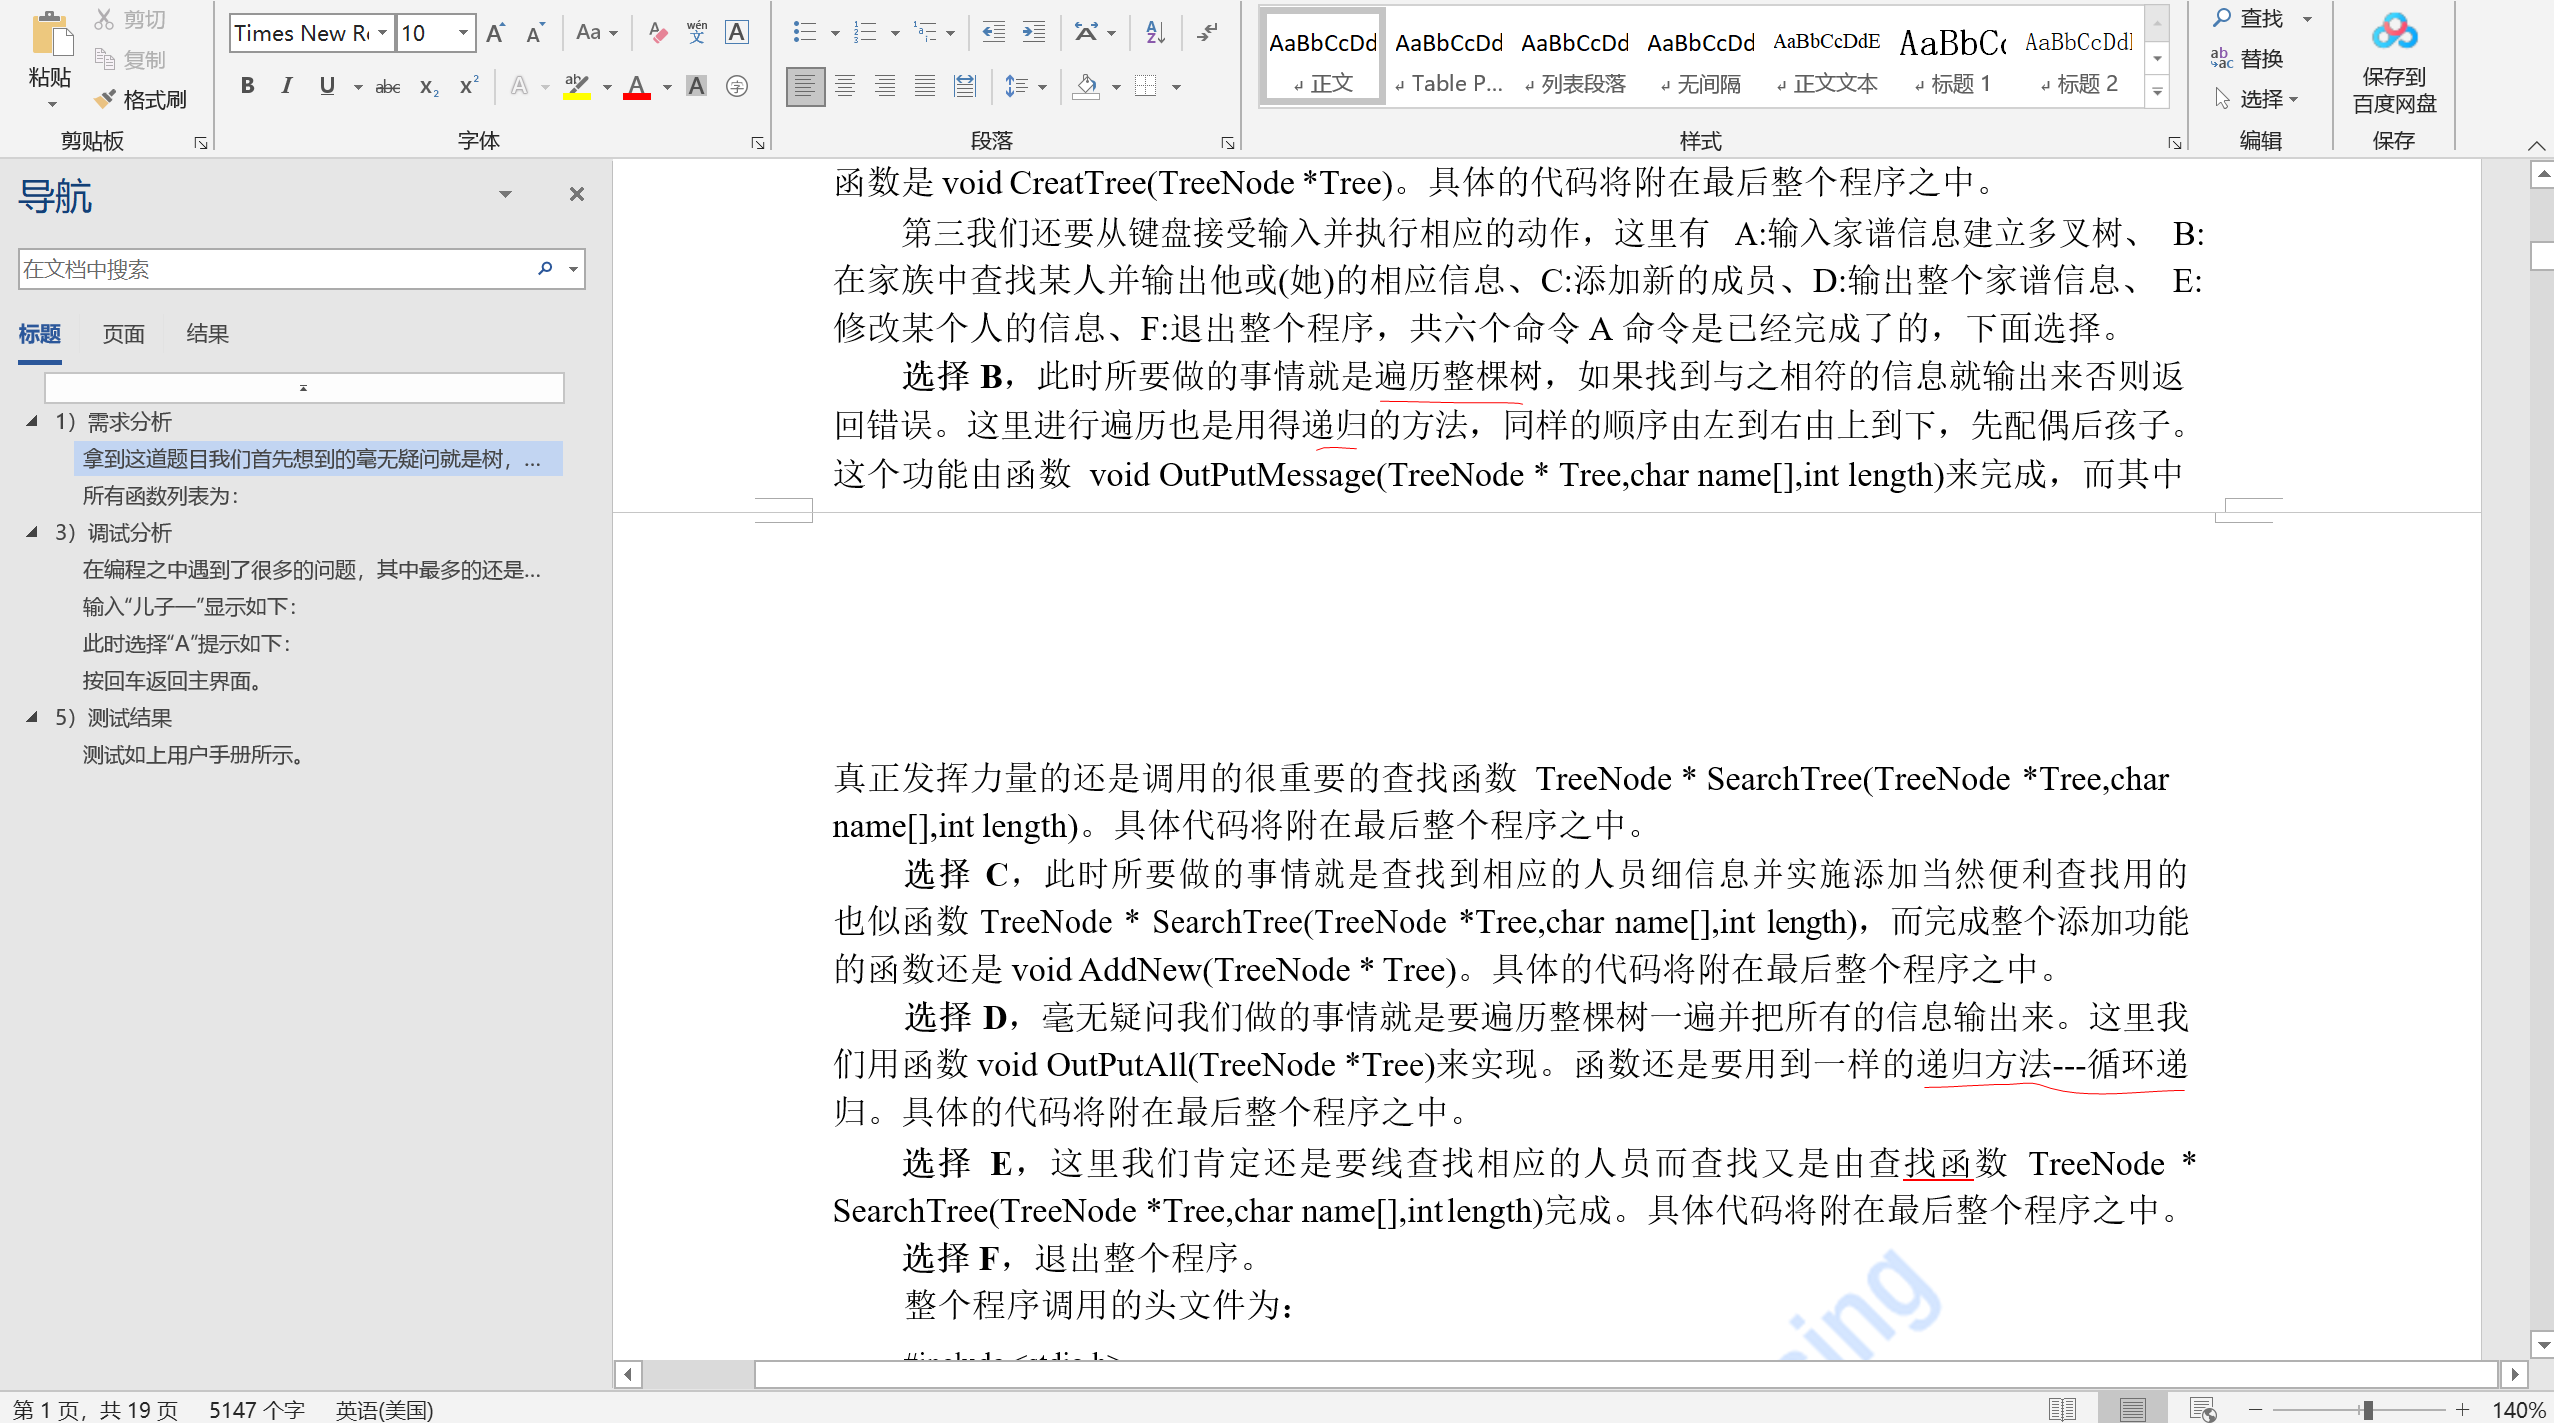Open the font size dropdown
This screenshot has width=2554, height=1423.
[x=463, y=33]
